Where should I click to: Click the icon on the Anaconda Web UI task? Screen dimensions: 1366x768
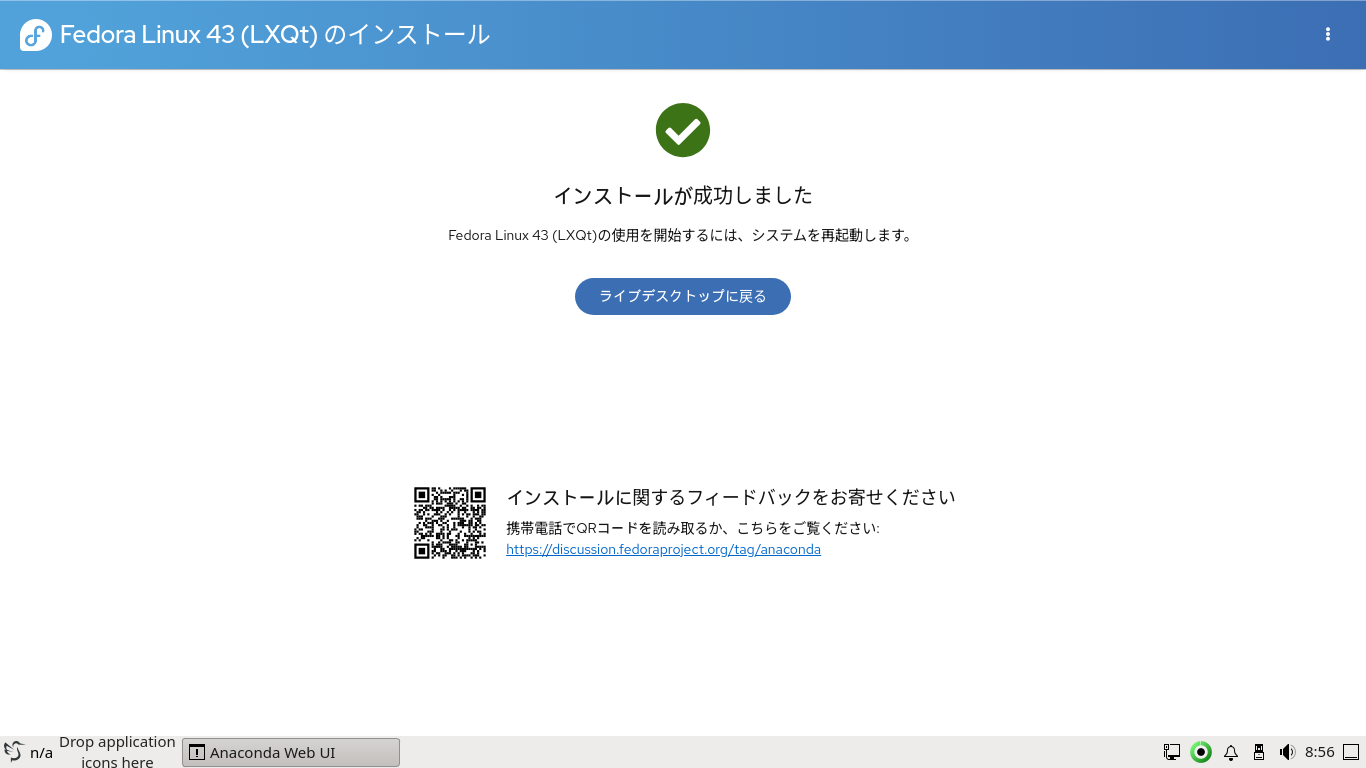click(197, 752)
